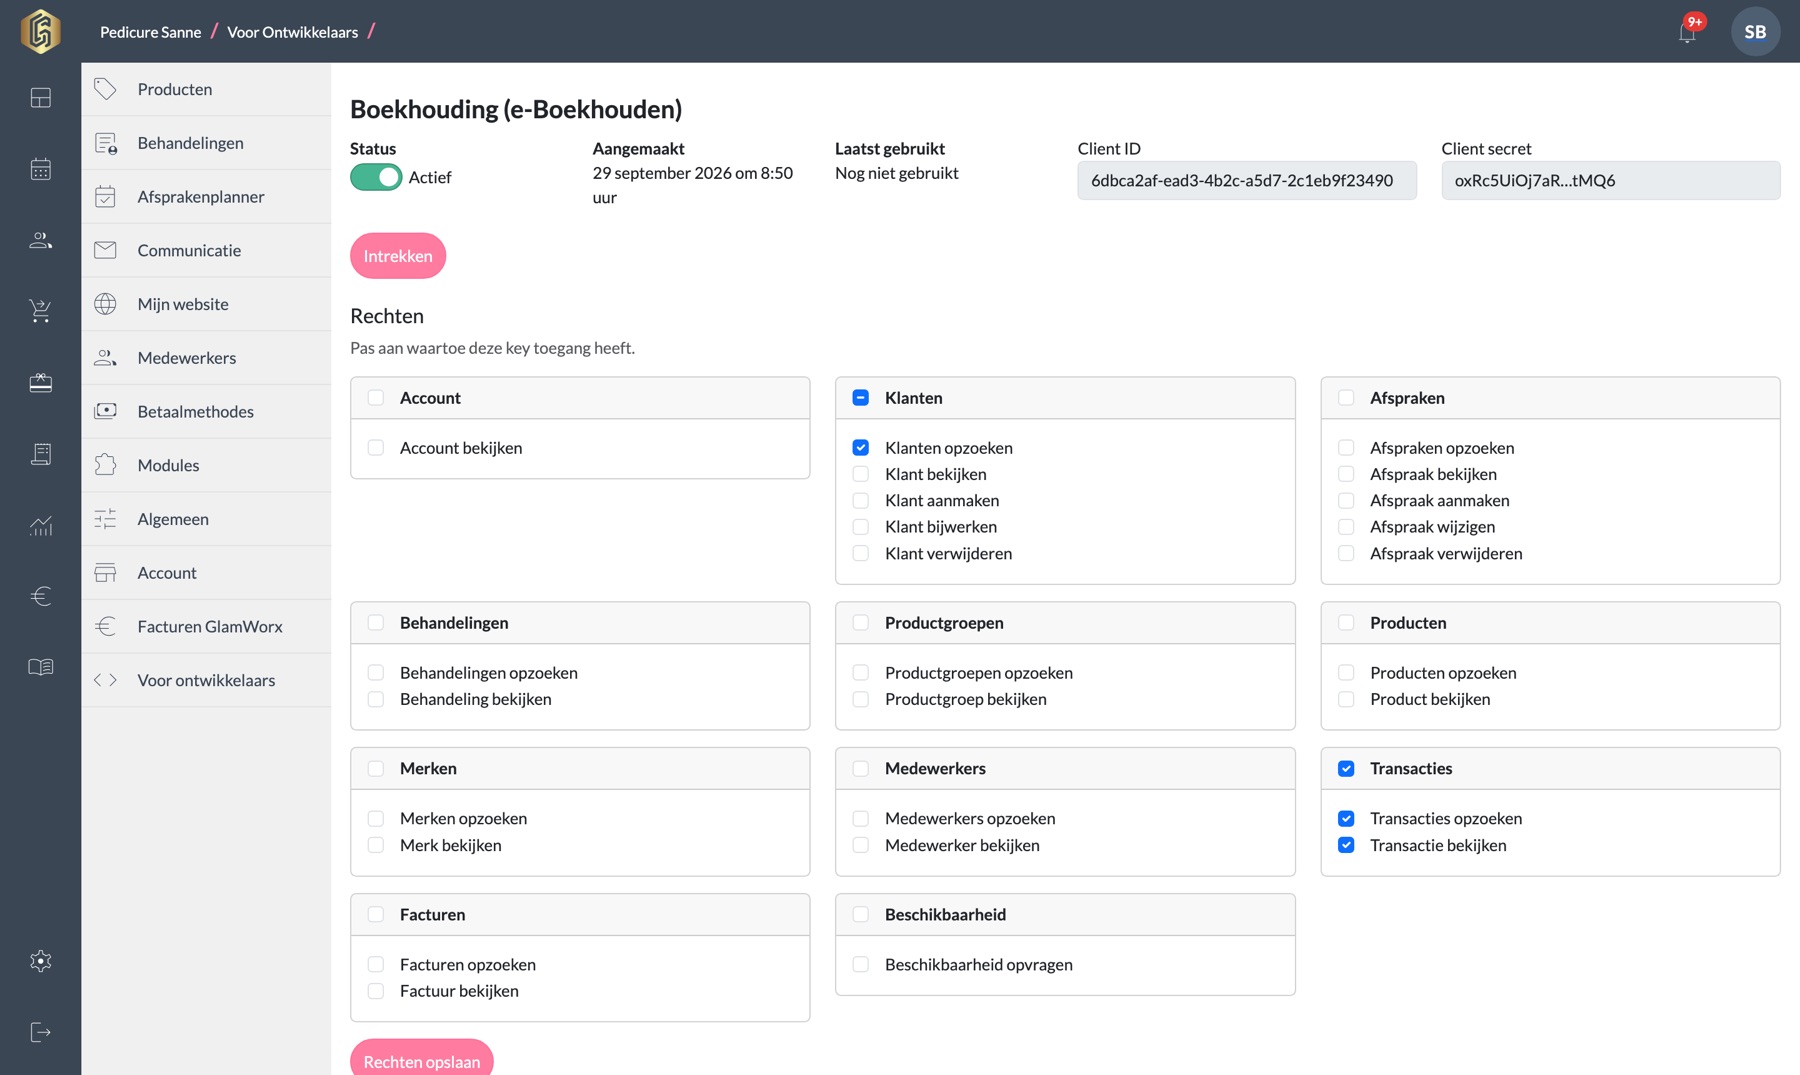Open the euro finance icon in left rail
The image size is (1800, 1075).
coord(41,596)
